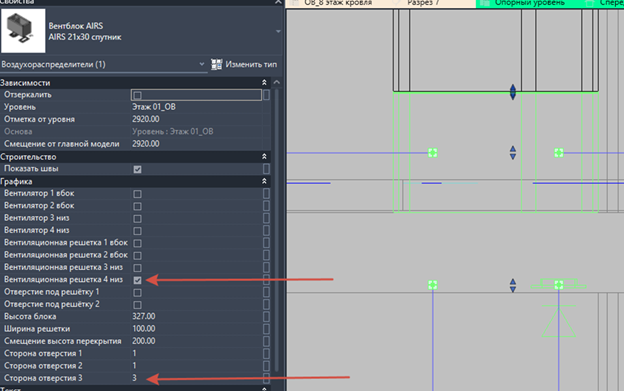This screenshot has width=624, height=391.
Task: Enable Отверстие под решётку 1 checkbox
Action: [137, 292]
